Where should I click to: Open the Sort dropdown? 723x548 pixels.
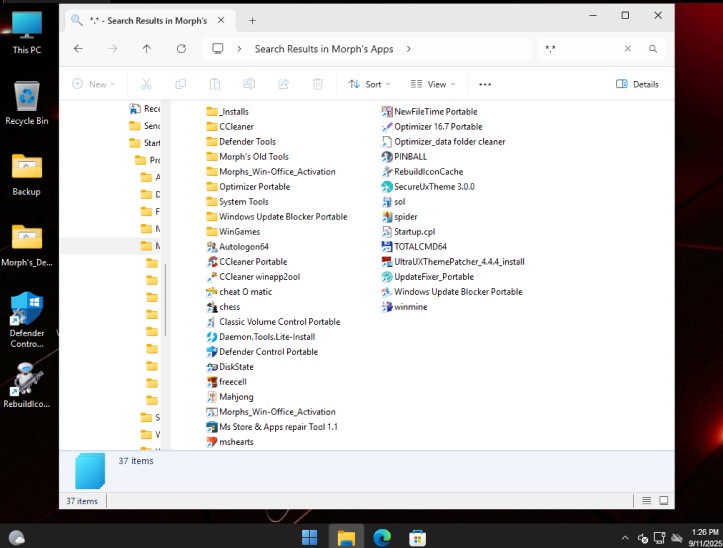370,84
